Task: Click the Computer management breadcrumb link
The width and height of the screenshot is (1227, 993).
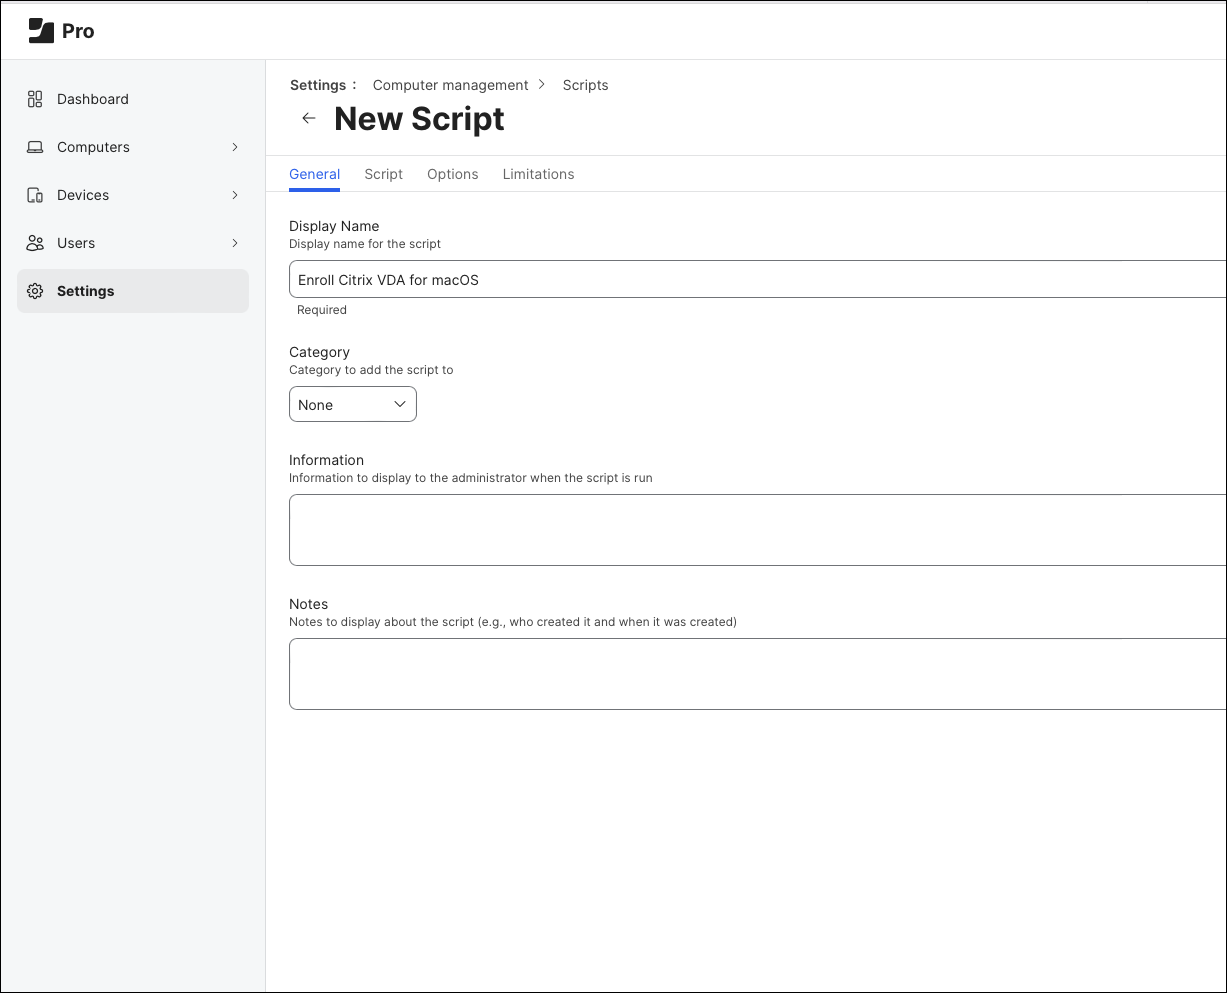Action: pyautogui.click(x=450, y=85)
